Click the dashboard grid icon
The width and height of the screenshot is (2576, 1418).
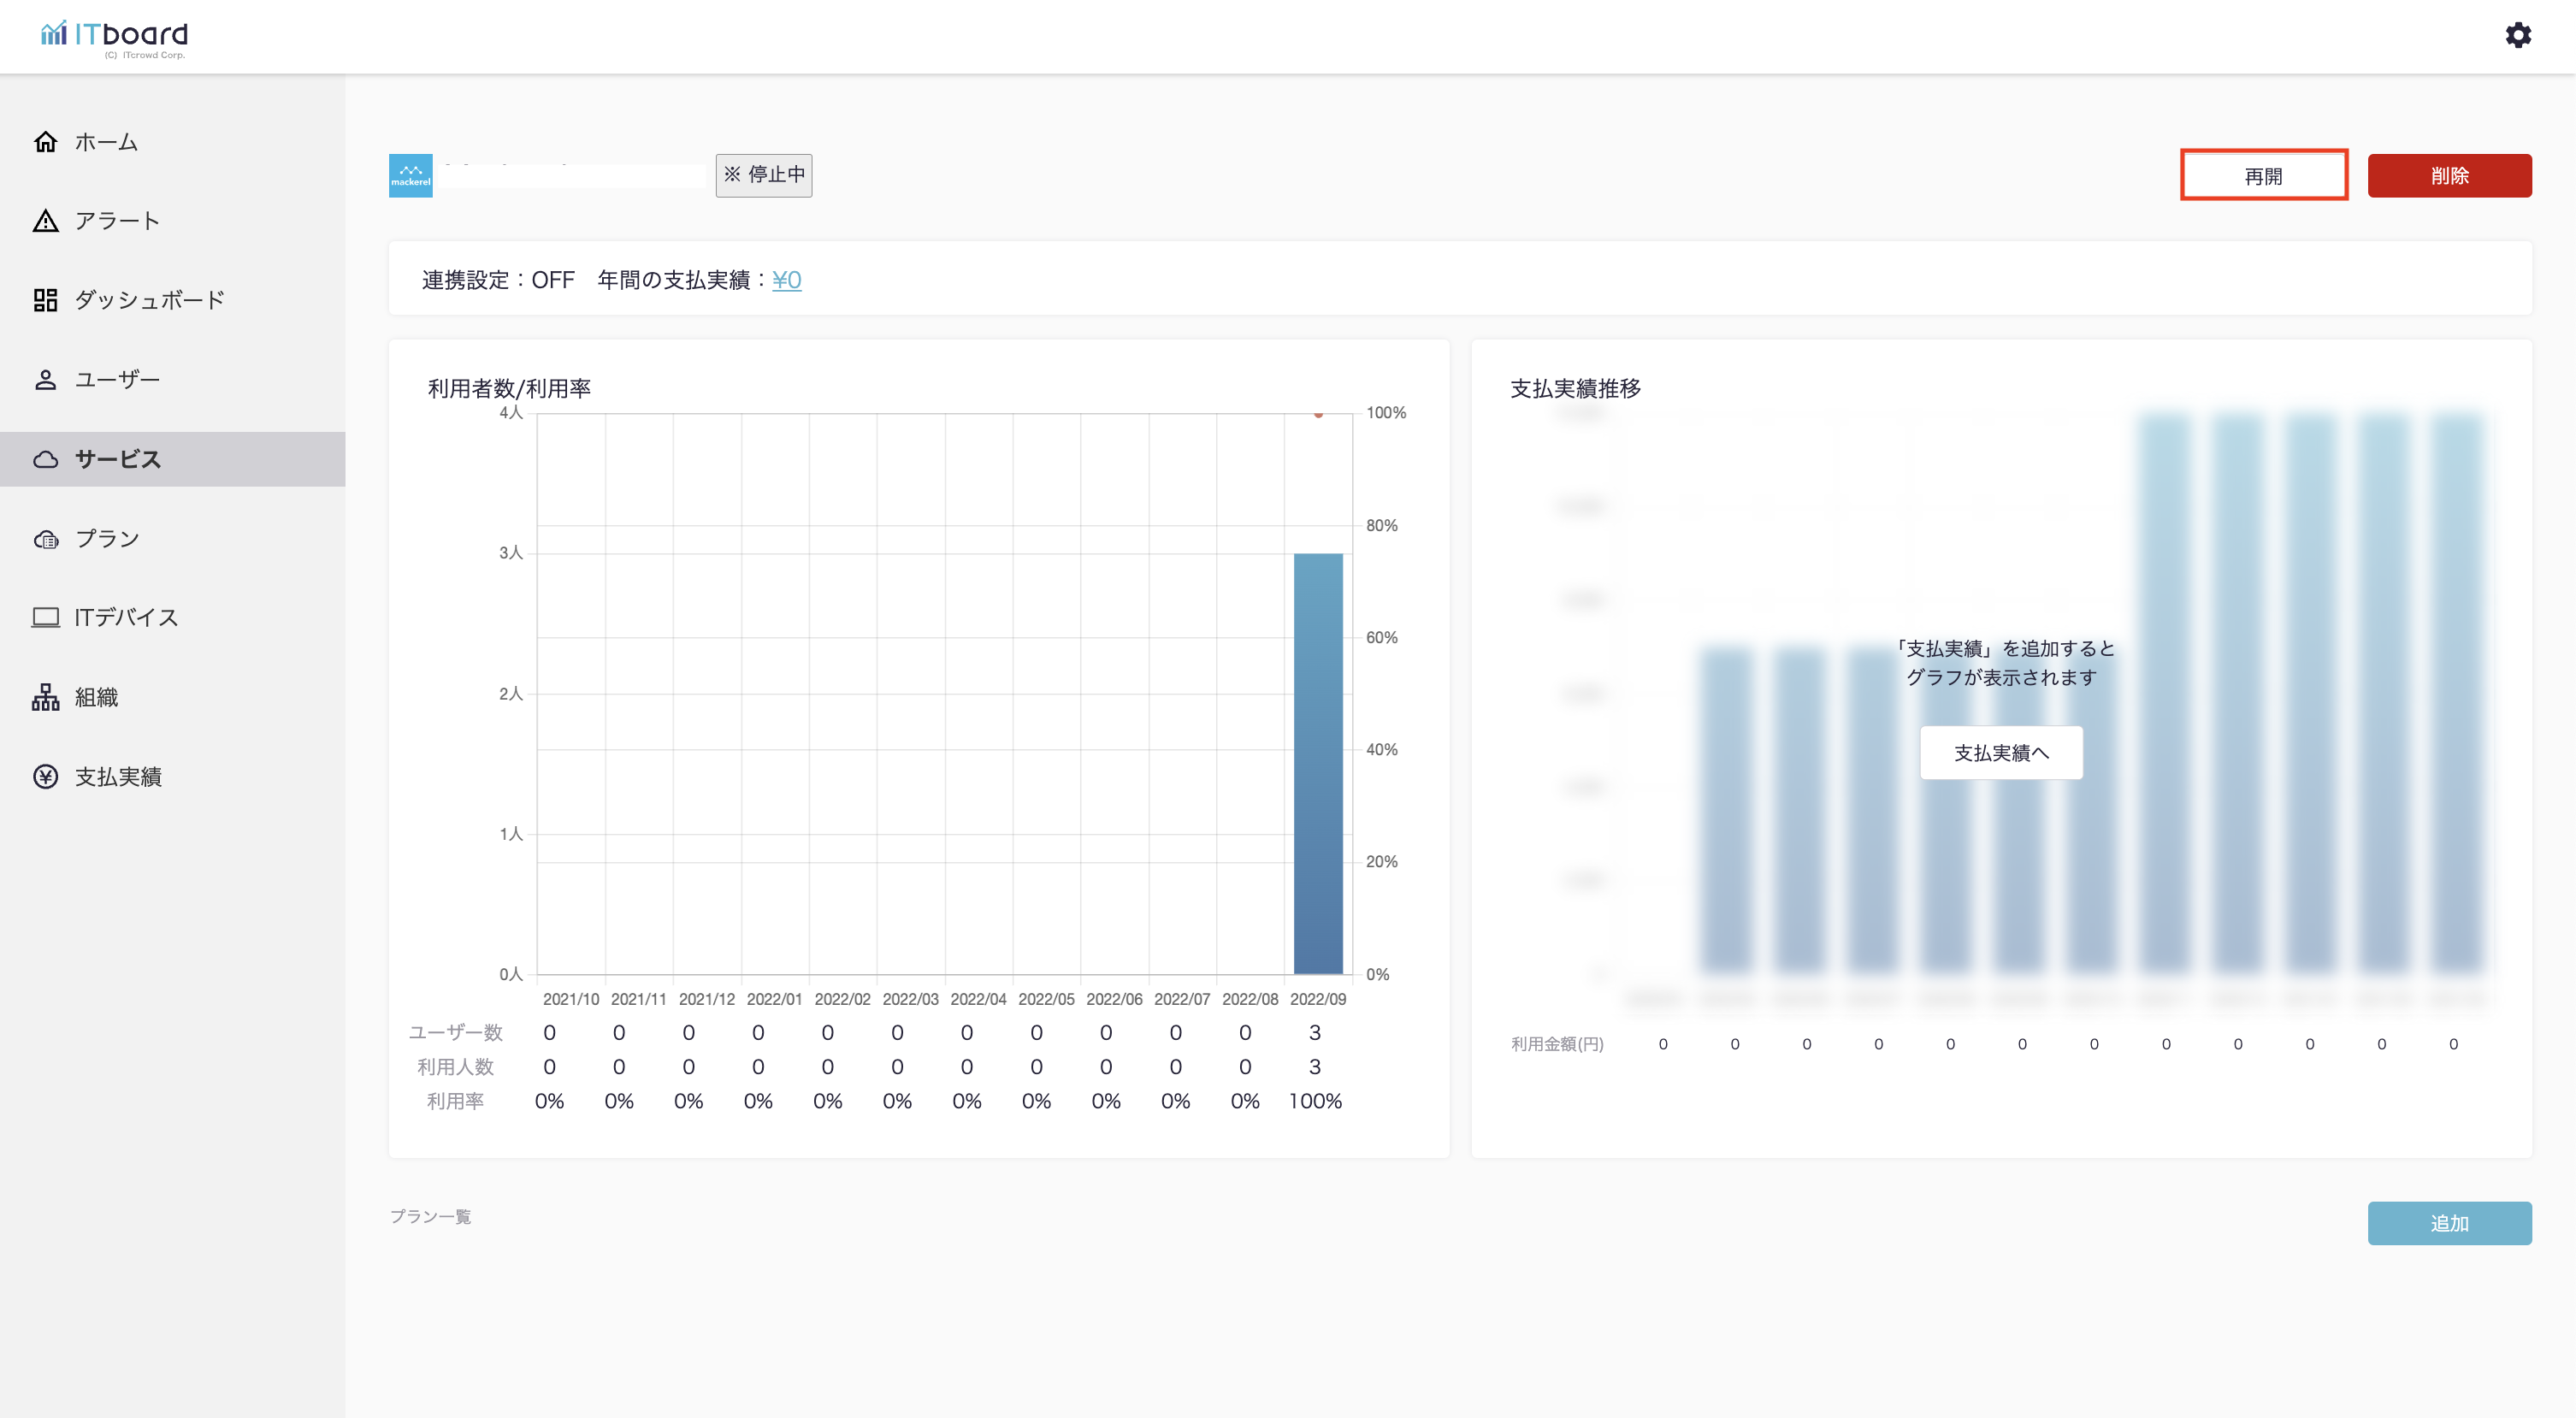[45, 300]
